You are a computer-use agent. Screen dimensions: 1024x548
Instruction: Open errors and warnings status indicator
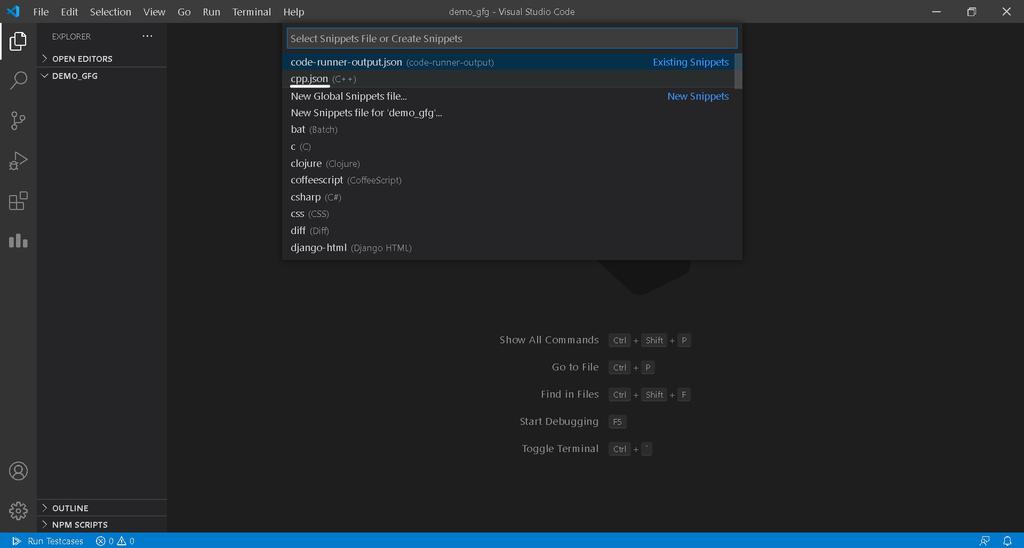pyautogui.click(x=115, y=541)
